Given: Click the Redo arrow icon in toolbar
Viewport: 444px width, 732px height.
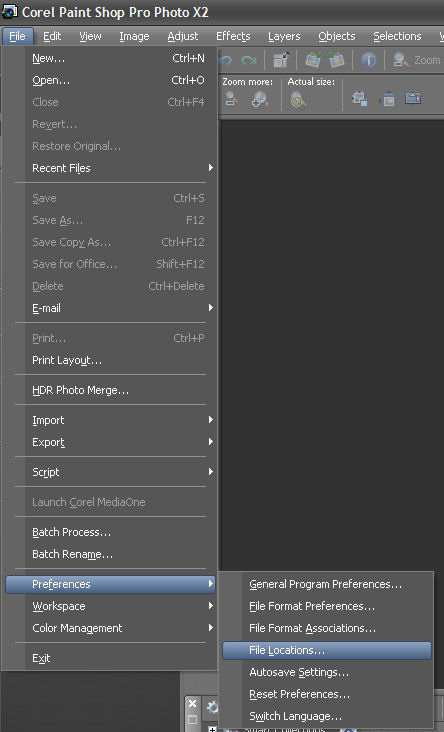Looking at the screenshot, I should [x=249, y=60].
